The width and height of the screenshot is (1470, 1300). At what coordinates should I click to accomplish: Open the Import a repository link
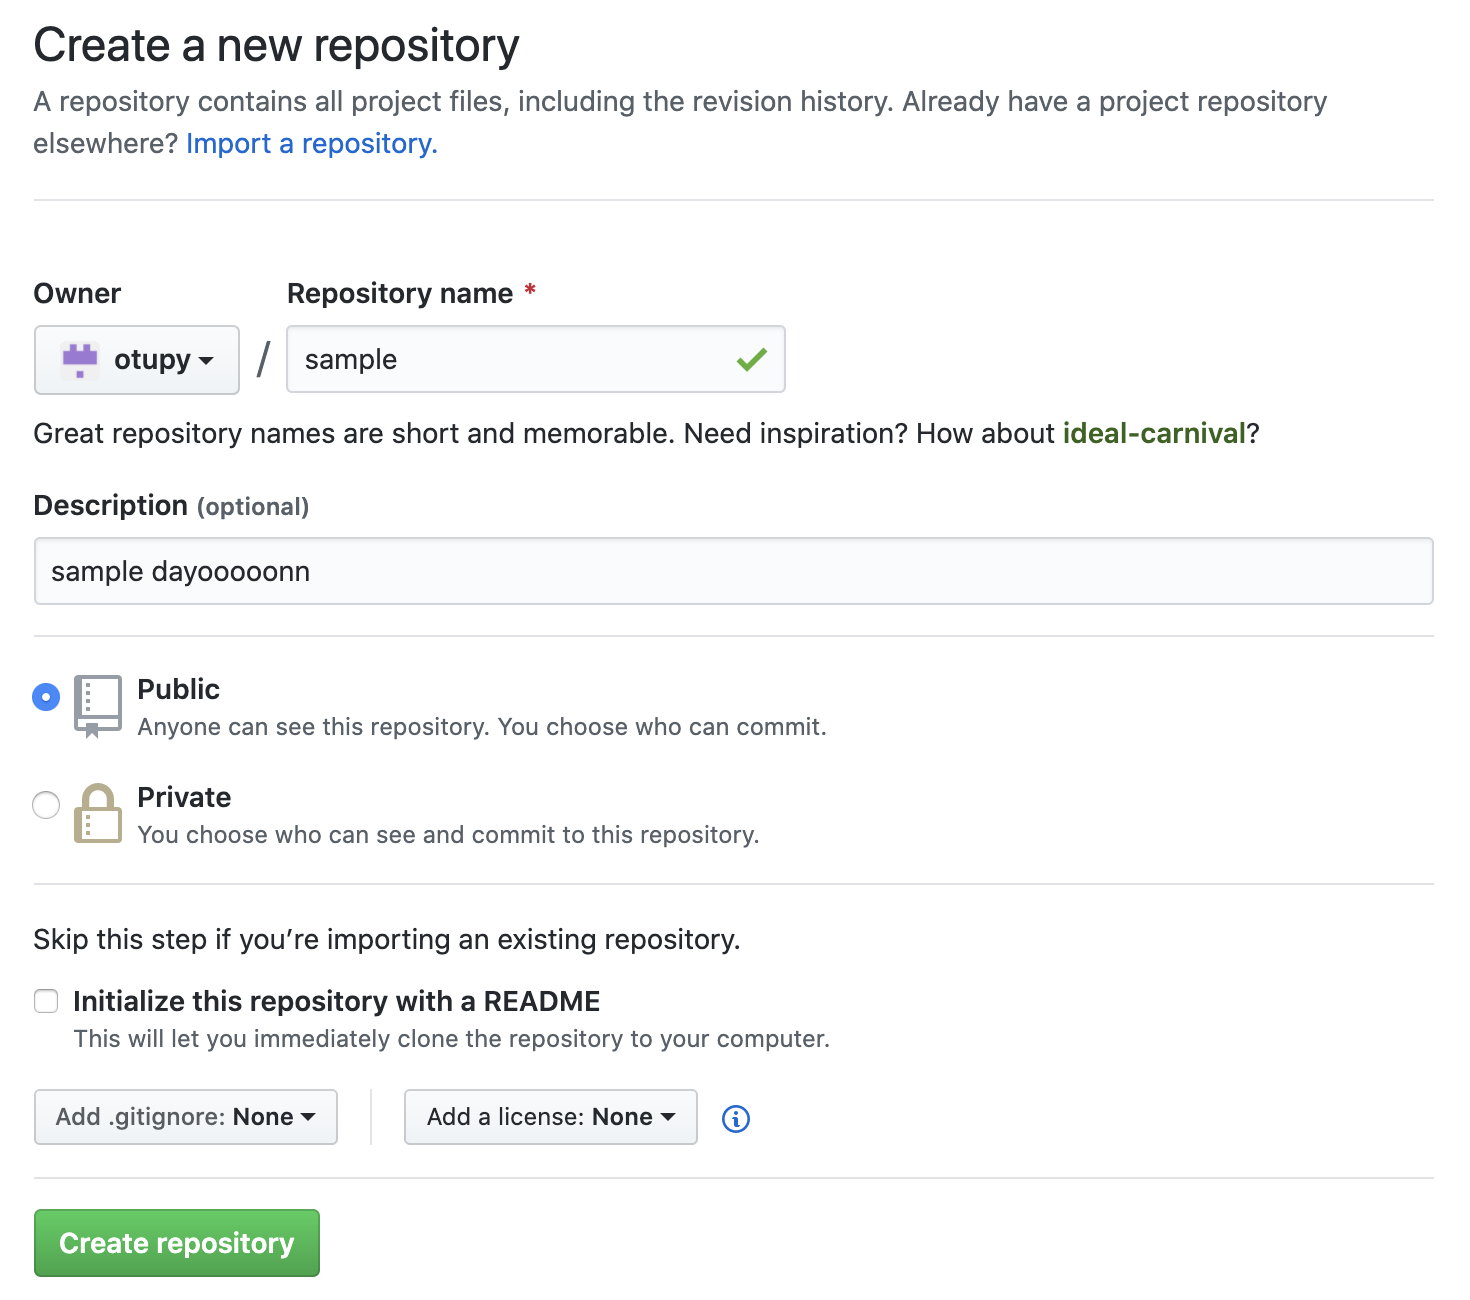point(312,144)
